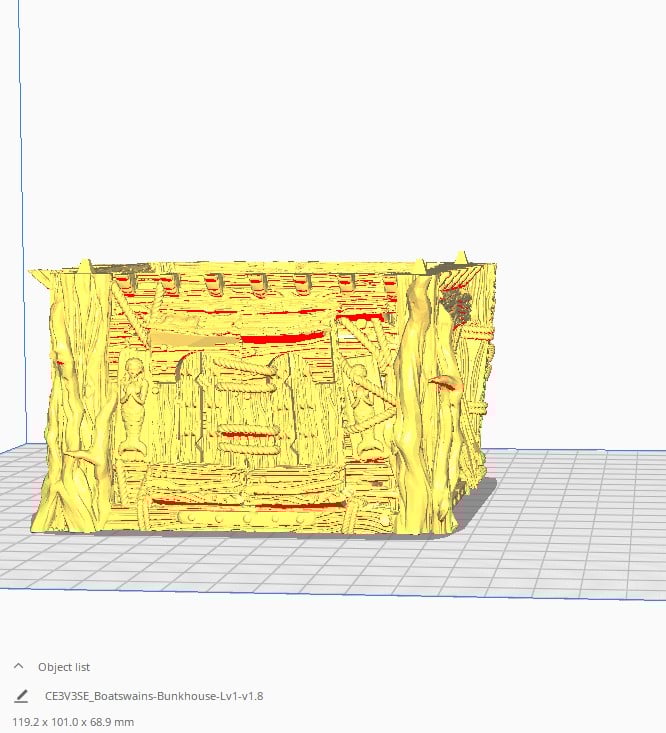Select the yellow bunkhouse model on the build plate

pos(264,397)
